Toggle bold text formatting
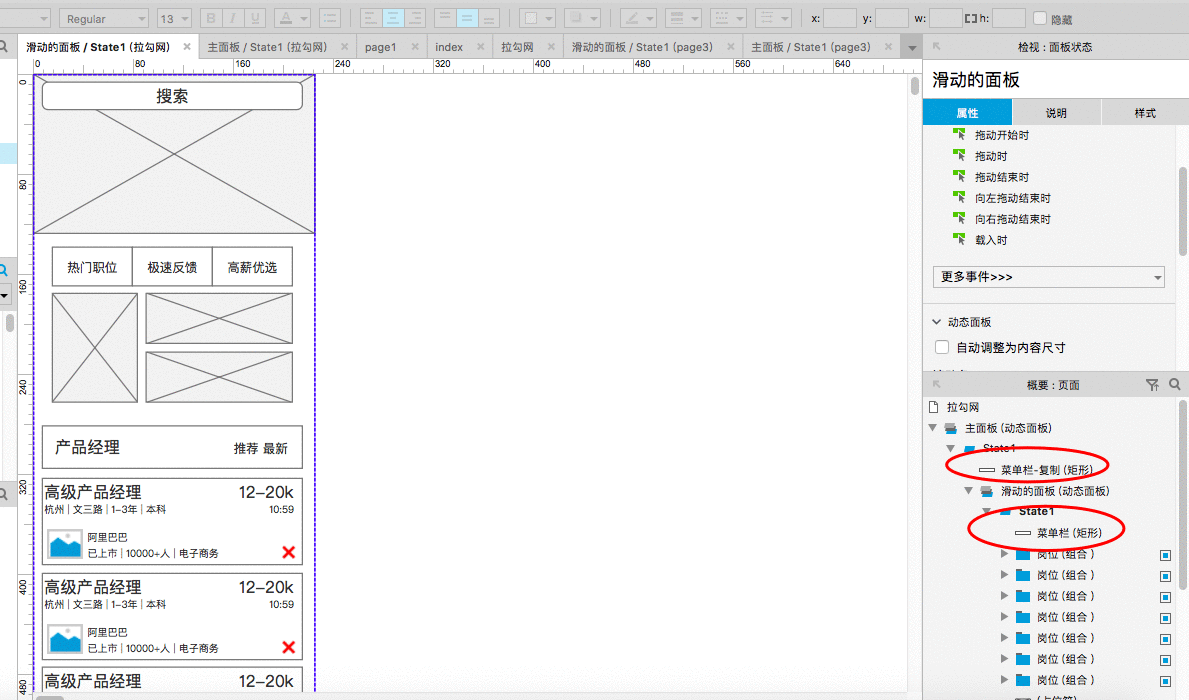1189x700 pixels. coord(211,18)
